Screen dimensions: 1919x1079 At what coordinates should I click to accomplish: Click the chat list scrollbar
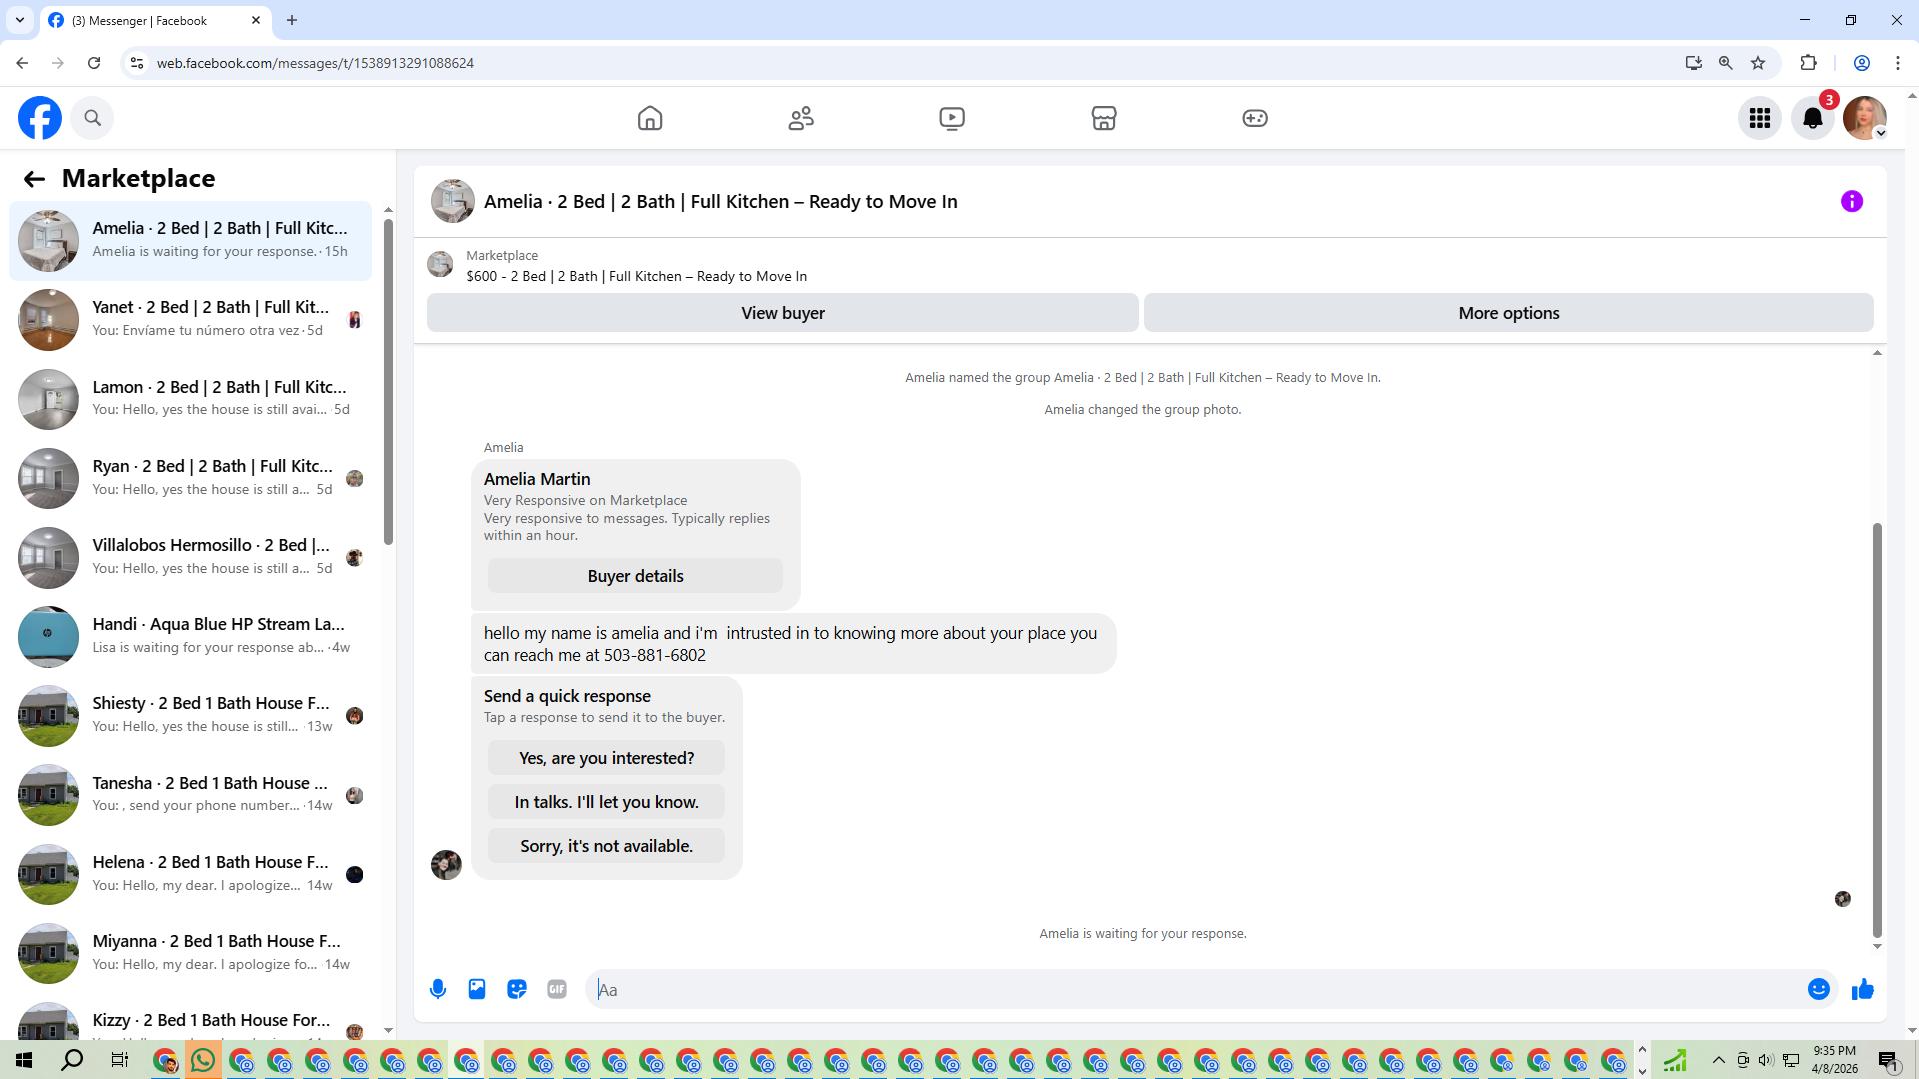pos(388,380)
